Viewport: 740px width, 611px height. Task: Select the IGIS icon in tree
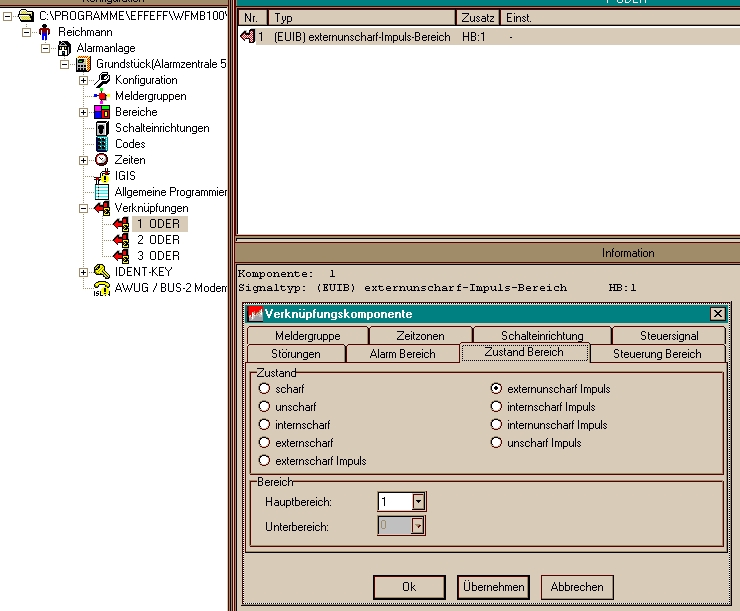point(102,176)
